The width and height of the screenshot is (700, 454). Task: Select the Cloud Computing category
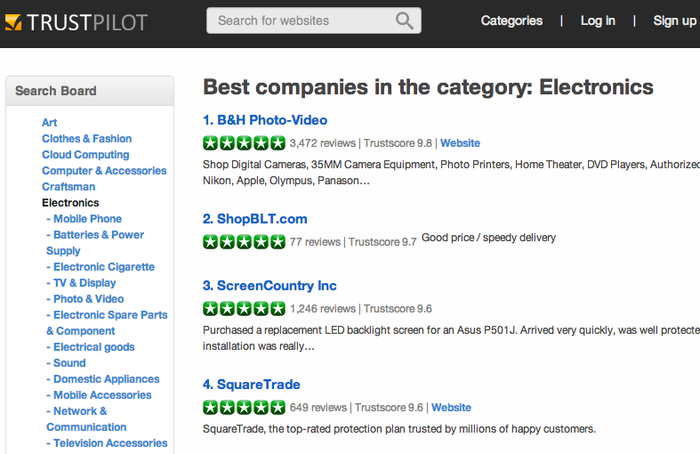pos(86,154)
